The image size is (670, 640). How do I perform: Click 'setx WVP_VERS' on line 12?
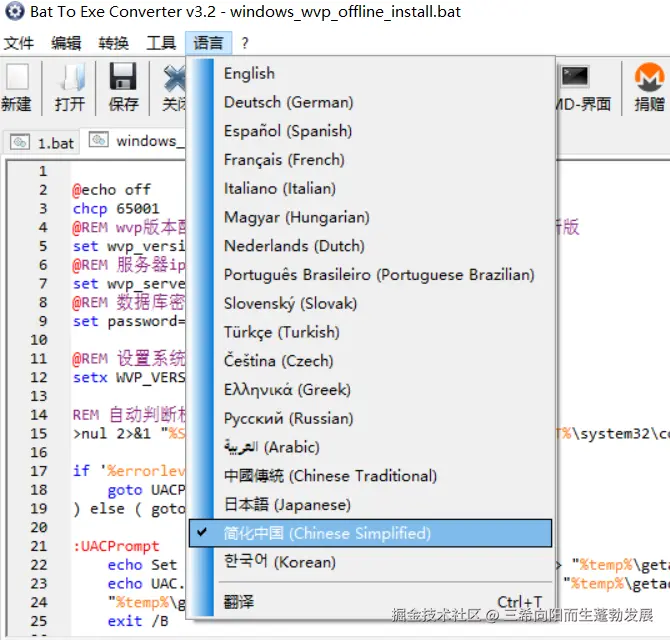pos(129,378)
